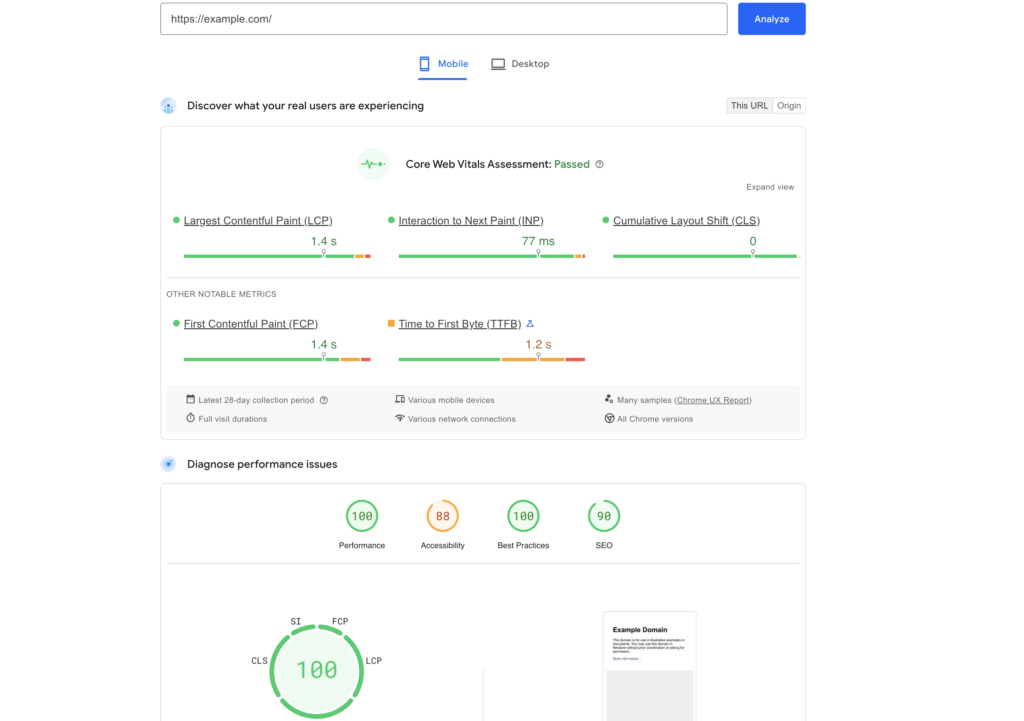Click the Passed assessment status text
Image resolution: width=1024 pixels, height=721 pixels.
tap(571, 164)
